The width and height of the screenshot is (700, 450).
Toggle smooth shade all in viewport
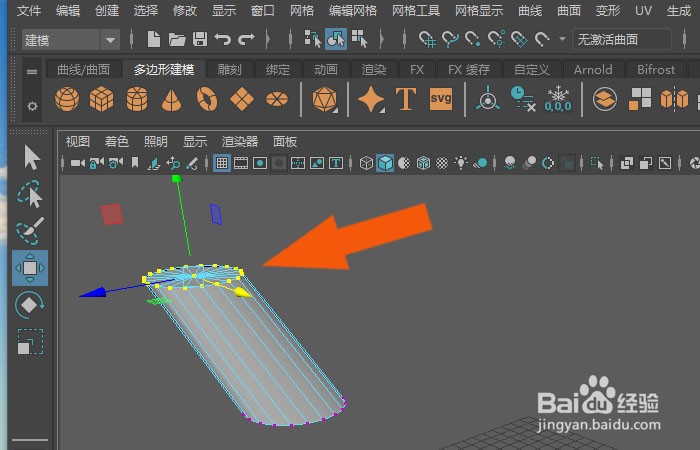[x=385, y=163]
